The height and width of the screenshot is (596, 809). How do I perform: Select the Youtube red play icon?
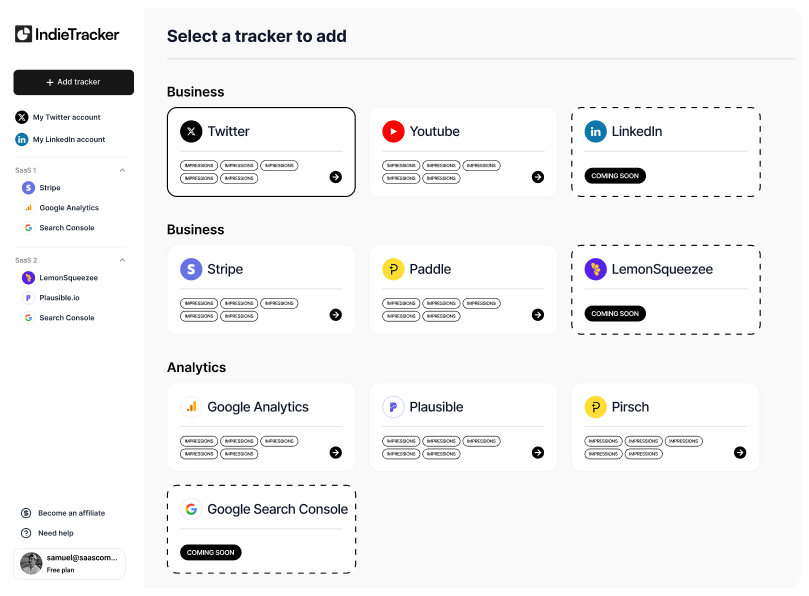[394, 130]
